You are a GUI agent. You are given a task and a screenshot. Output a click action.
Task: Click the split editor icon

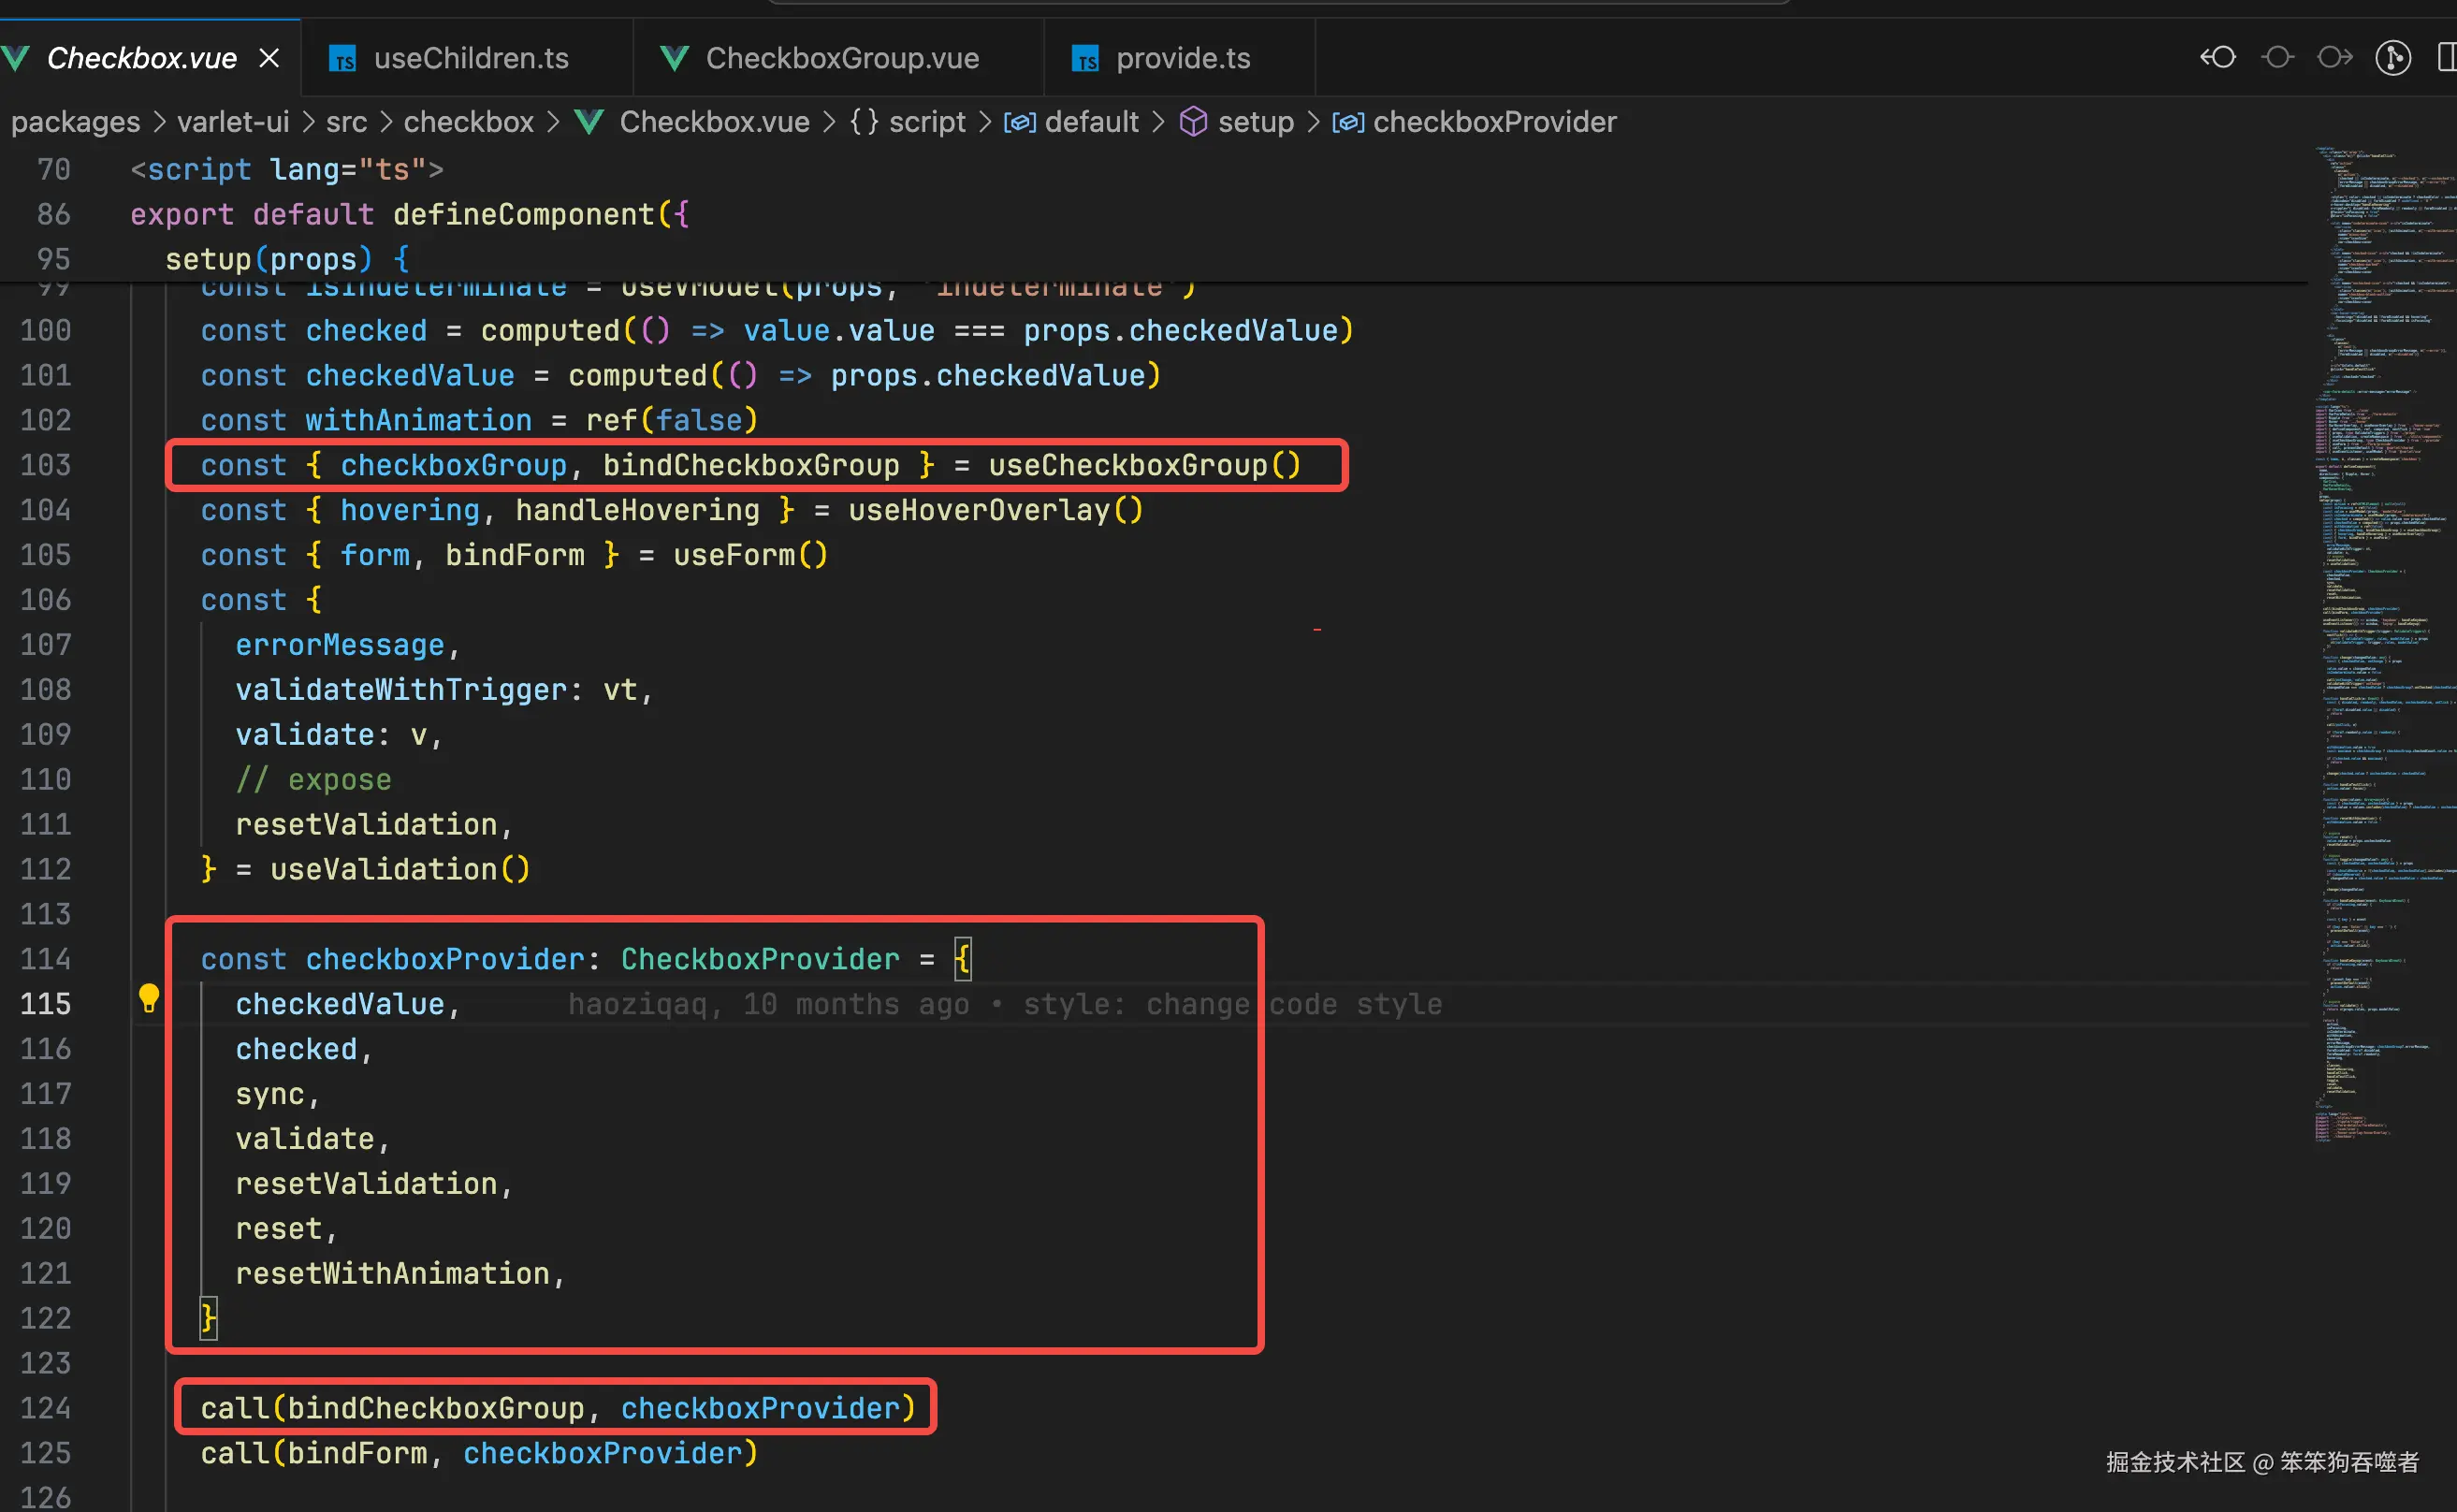[x=2446, y=58]
